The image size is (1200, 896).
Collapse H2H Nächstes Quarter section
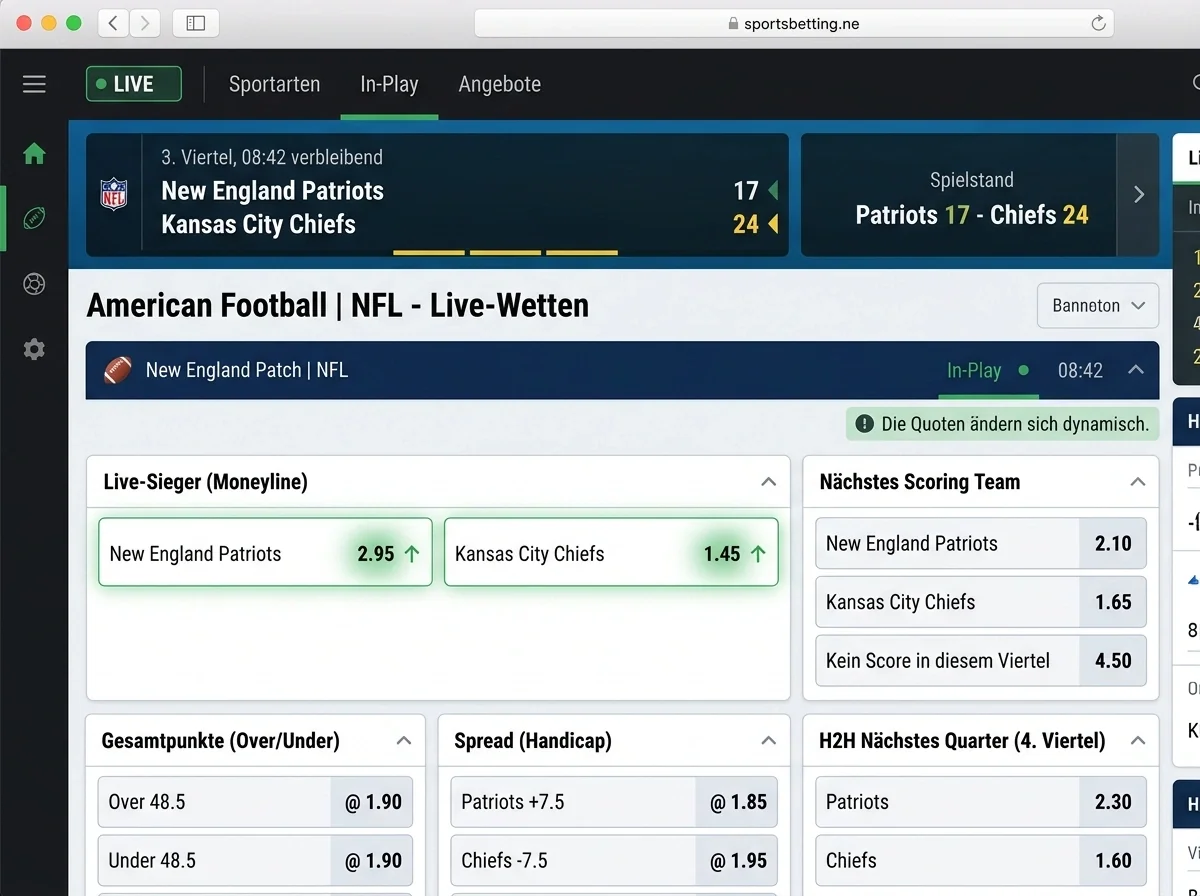pyautogui.click(x=1137, y=741)
